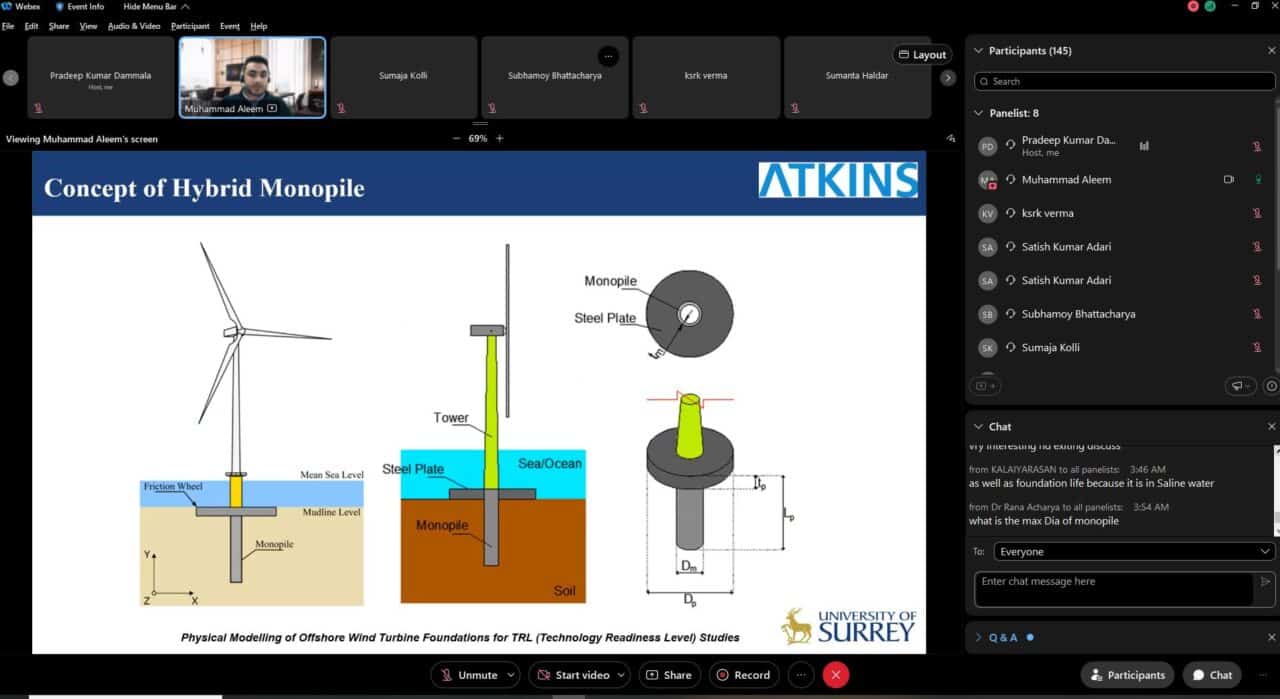Screen dimensions: 1280x699
Task: Click the circular icon at participant list bottom right
Action: tap(1271, 385)
